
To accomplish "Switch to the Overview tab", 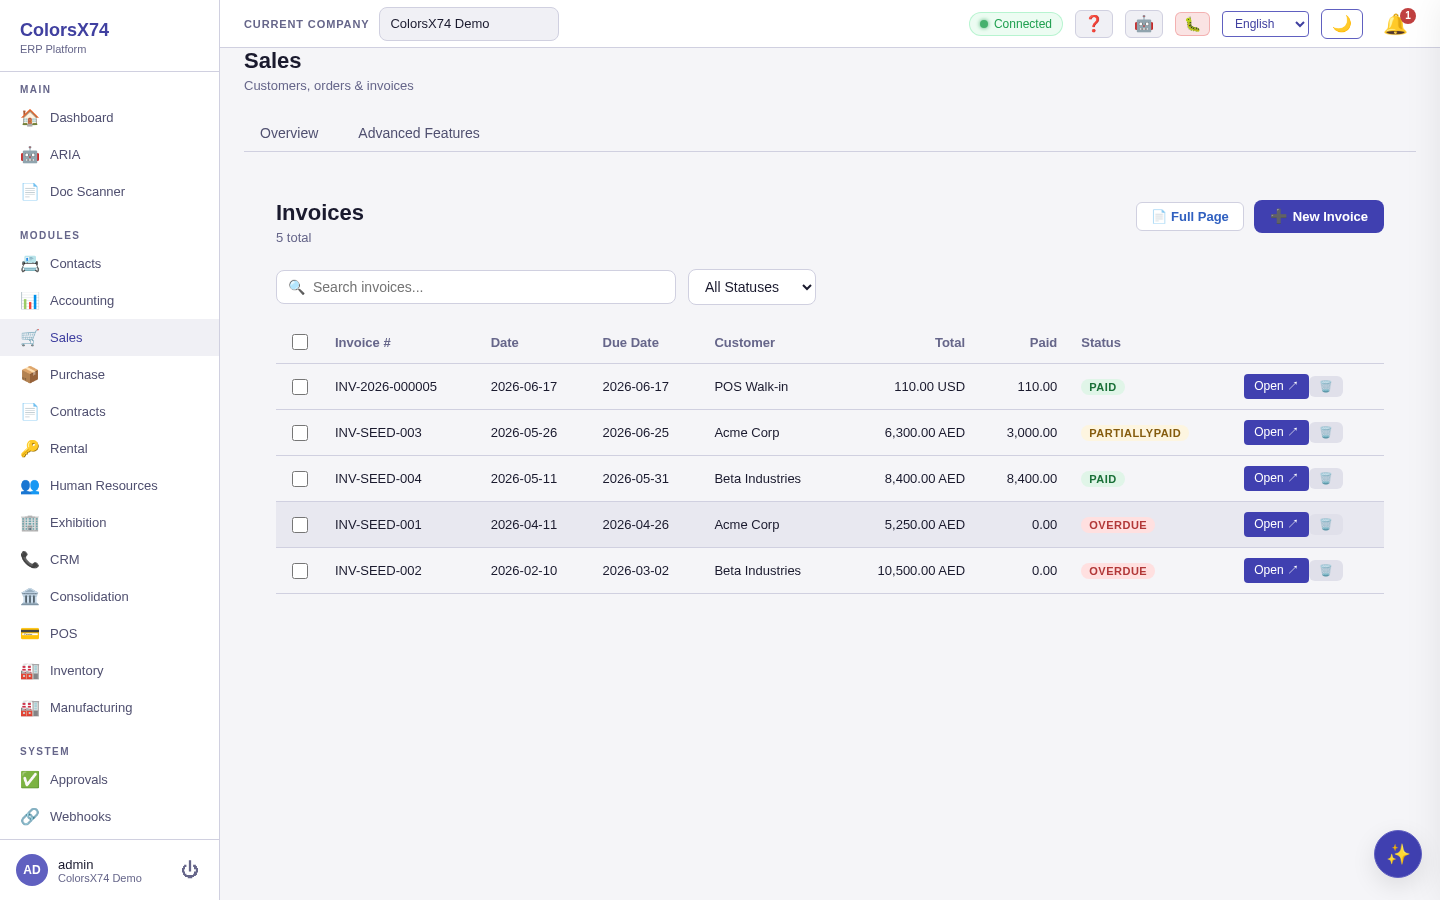I will point(289,133).
